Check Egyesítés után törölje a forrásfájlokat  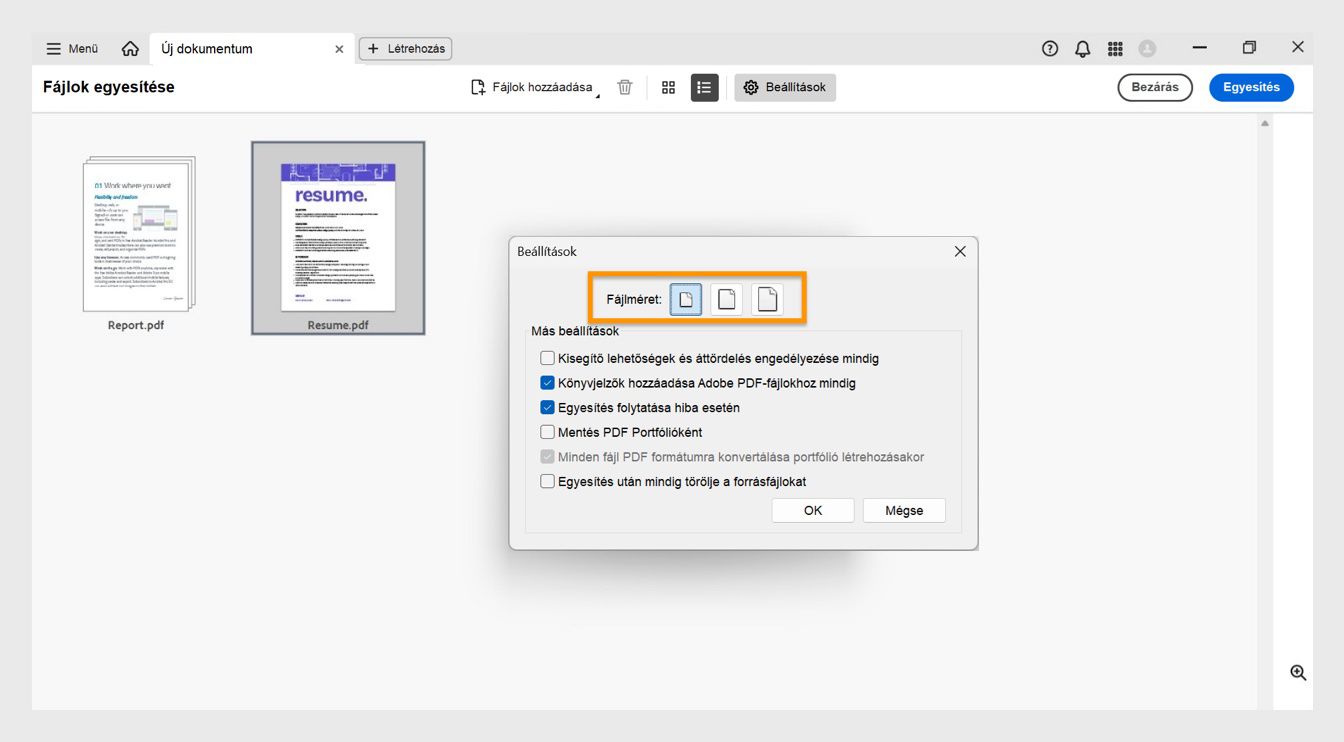click(x=547, y=481)
